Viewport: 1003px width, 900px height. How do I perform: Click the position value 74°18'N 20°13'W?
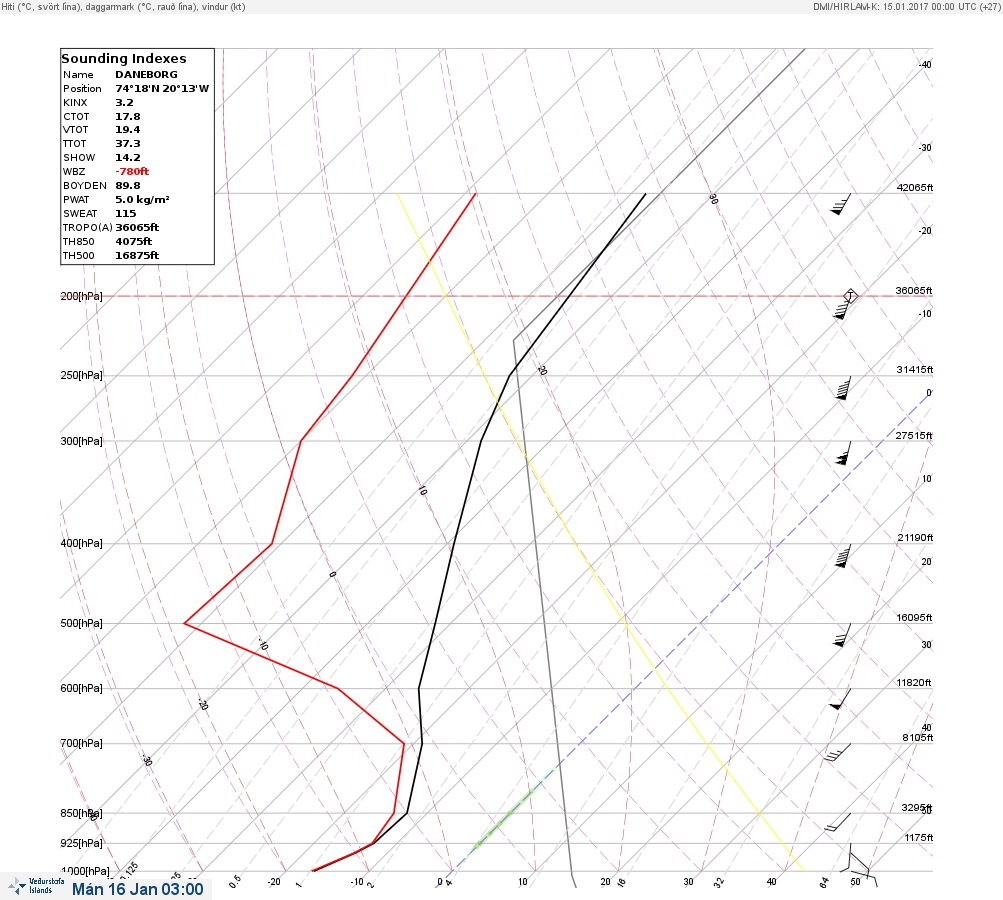coord(162,88)
